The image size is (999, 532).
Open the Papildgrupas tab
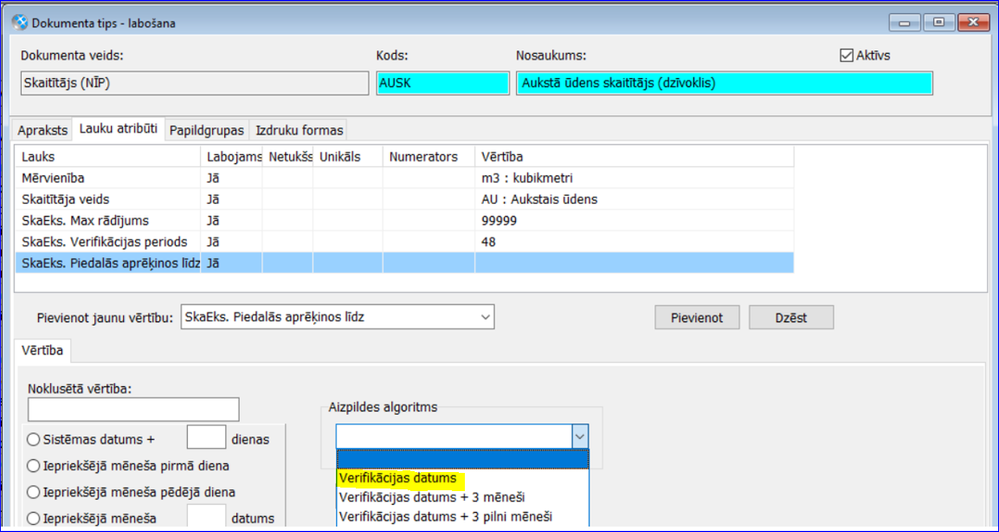pos(206,131)
